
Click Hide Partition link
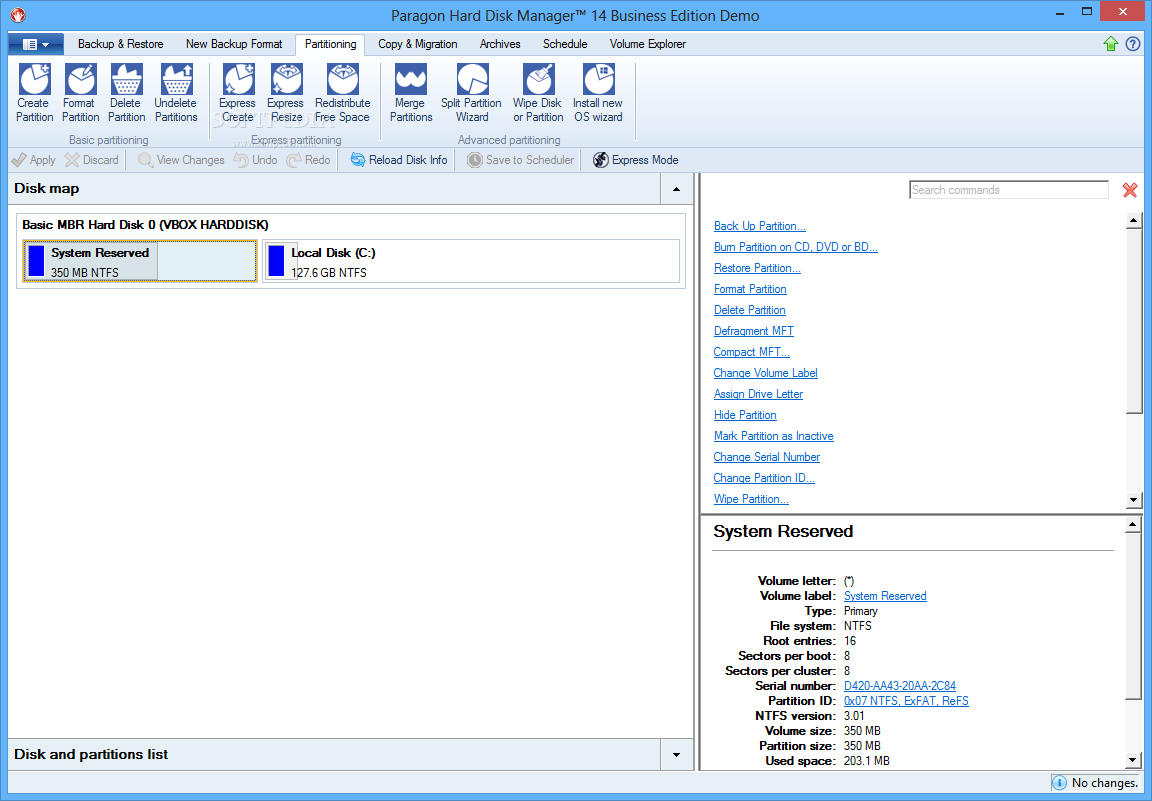(745, 415)
